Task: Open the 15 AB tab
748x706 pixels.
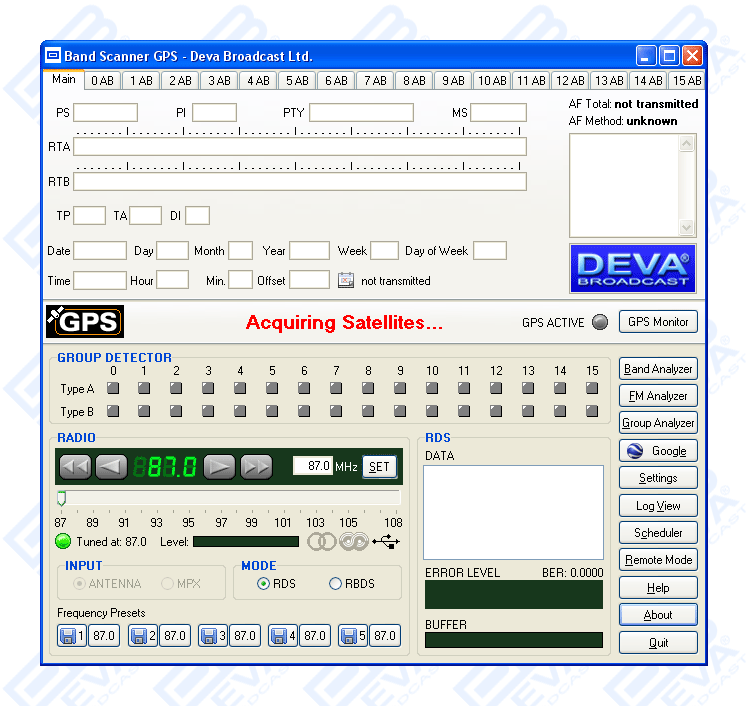Action: tap(686, 81)
